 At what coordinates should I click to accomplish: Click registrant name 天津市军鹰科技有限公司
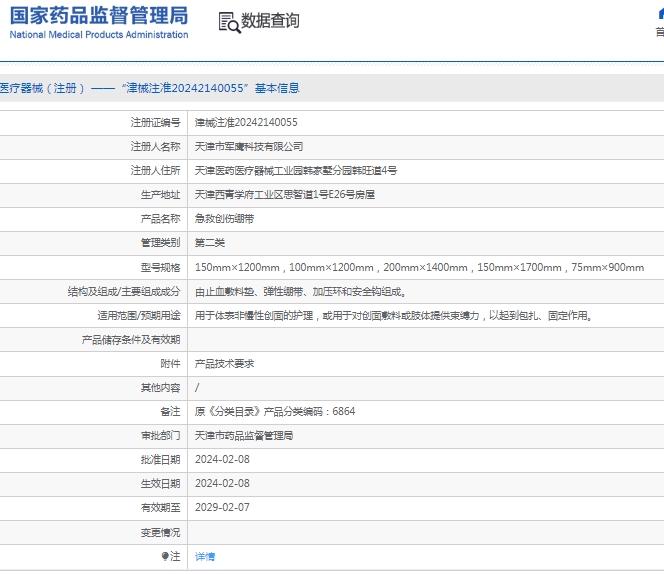pyautogui.click(x=248, y=146)
